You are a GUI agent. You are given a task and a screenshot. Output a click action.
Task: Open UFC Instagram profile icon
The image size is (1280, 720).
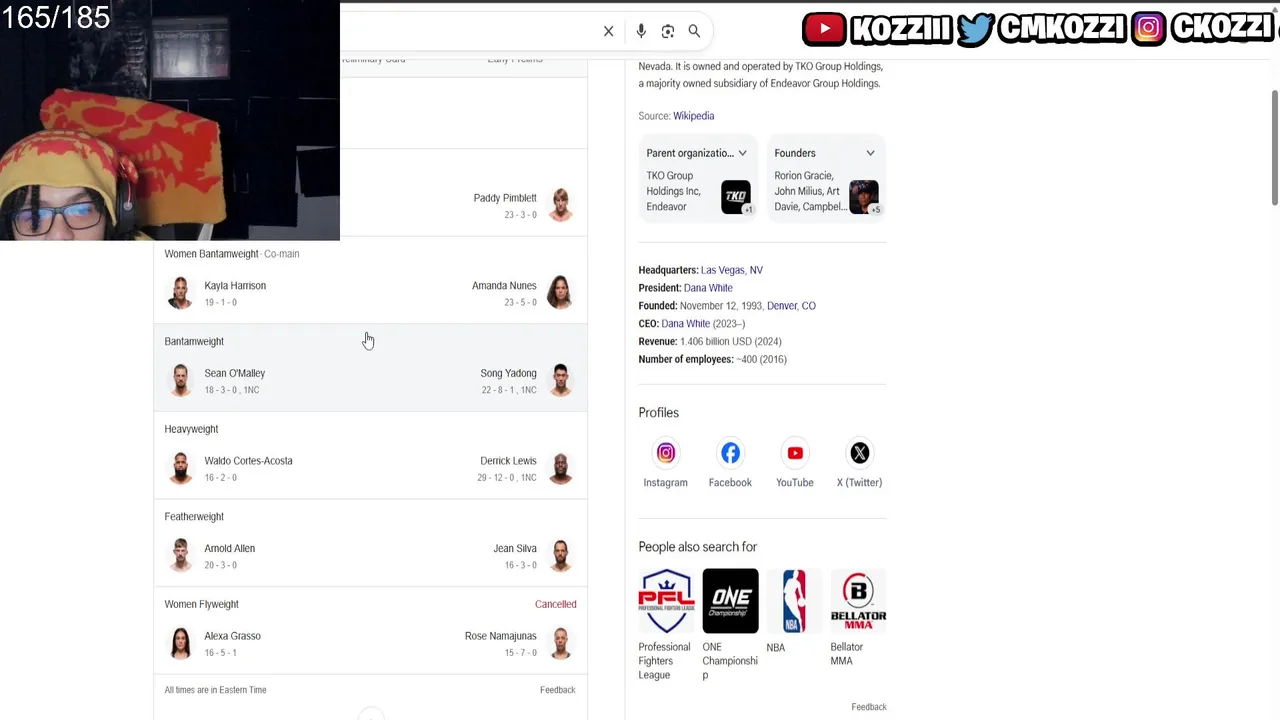tap(666, 453)
